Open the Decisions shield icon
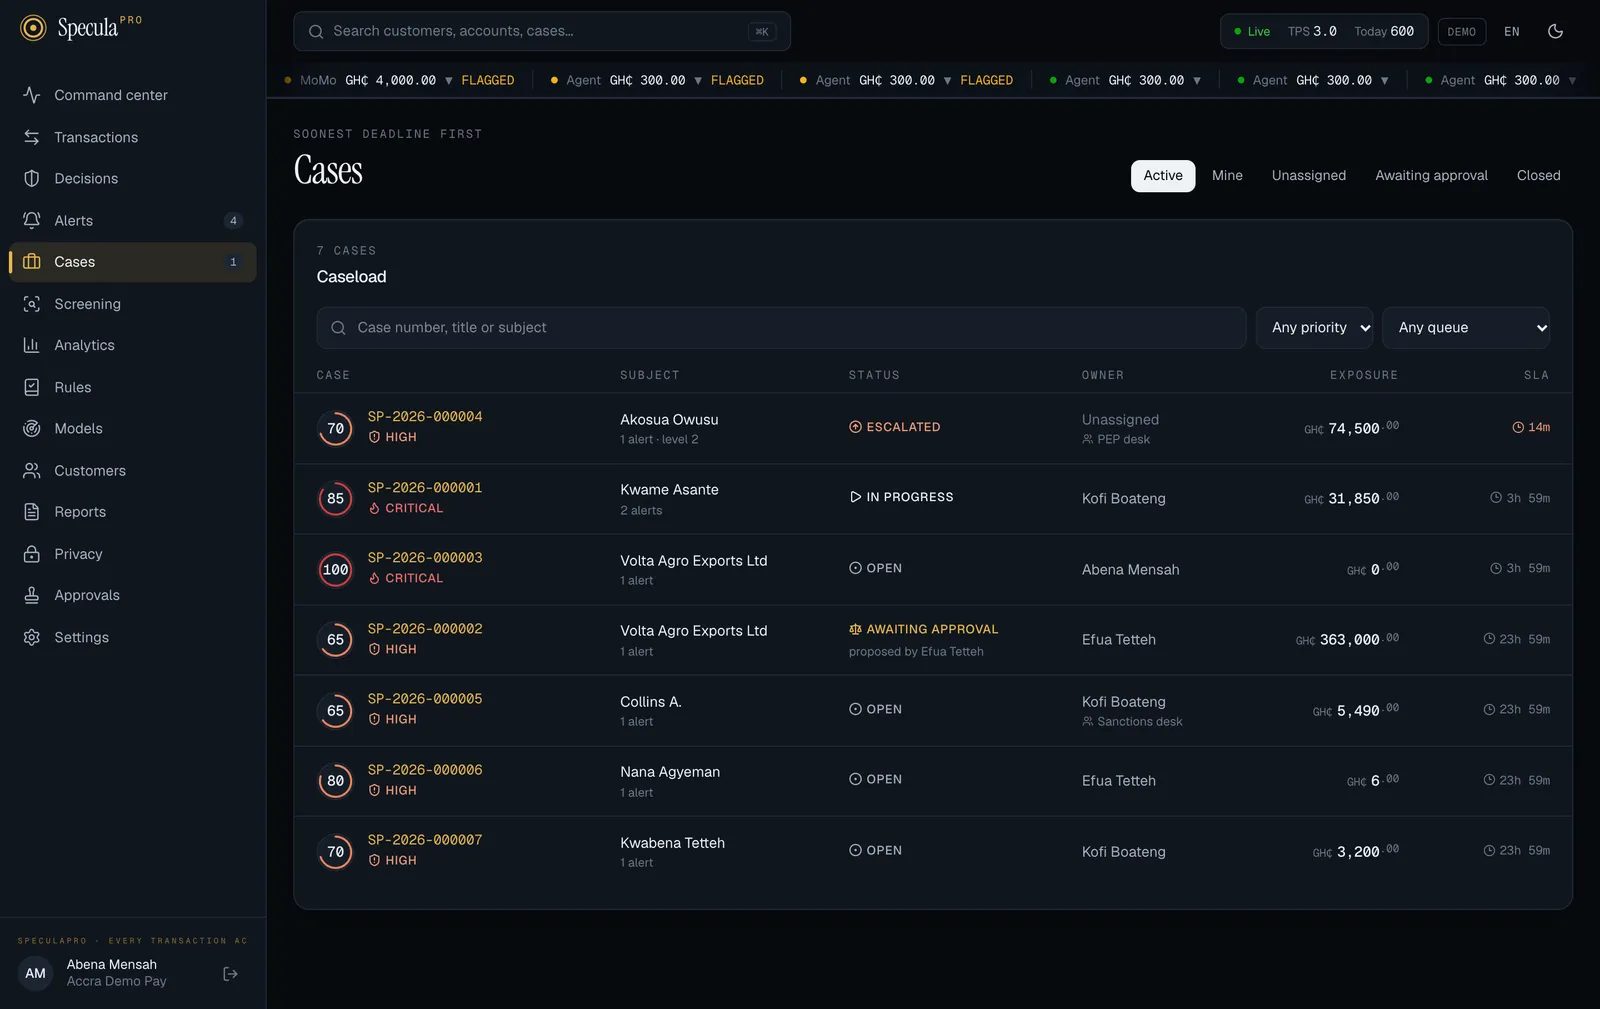This screenshot has height=1009, width=1600. [x=32, y=179]
